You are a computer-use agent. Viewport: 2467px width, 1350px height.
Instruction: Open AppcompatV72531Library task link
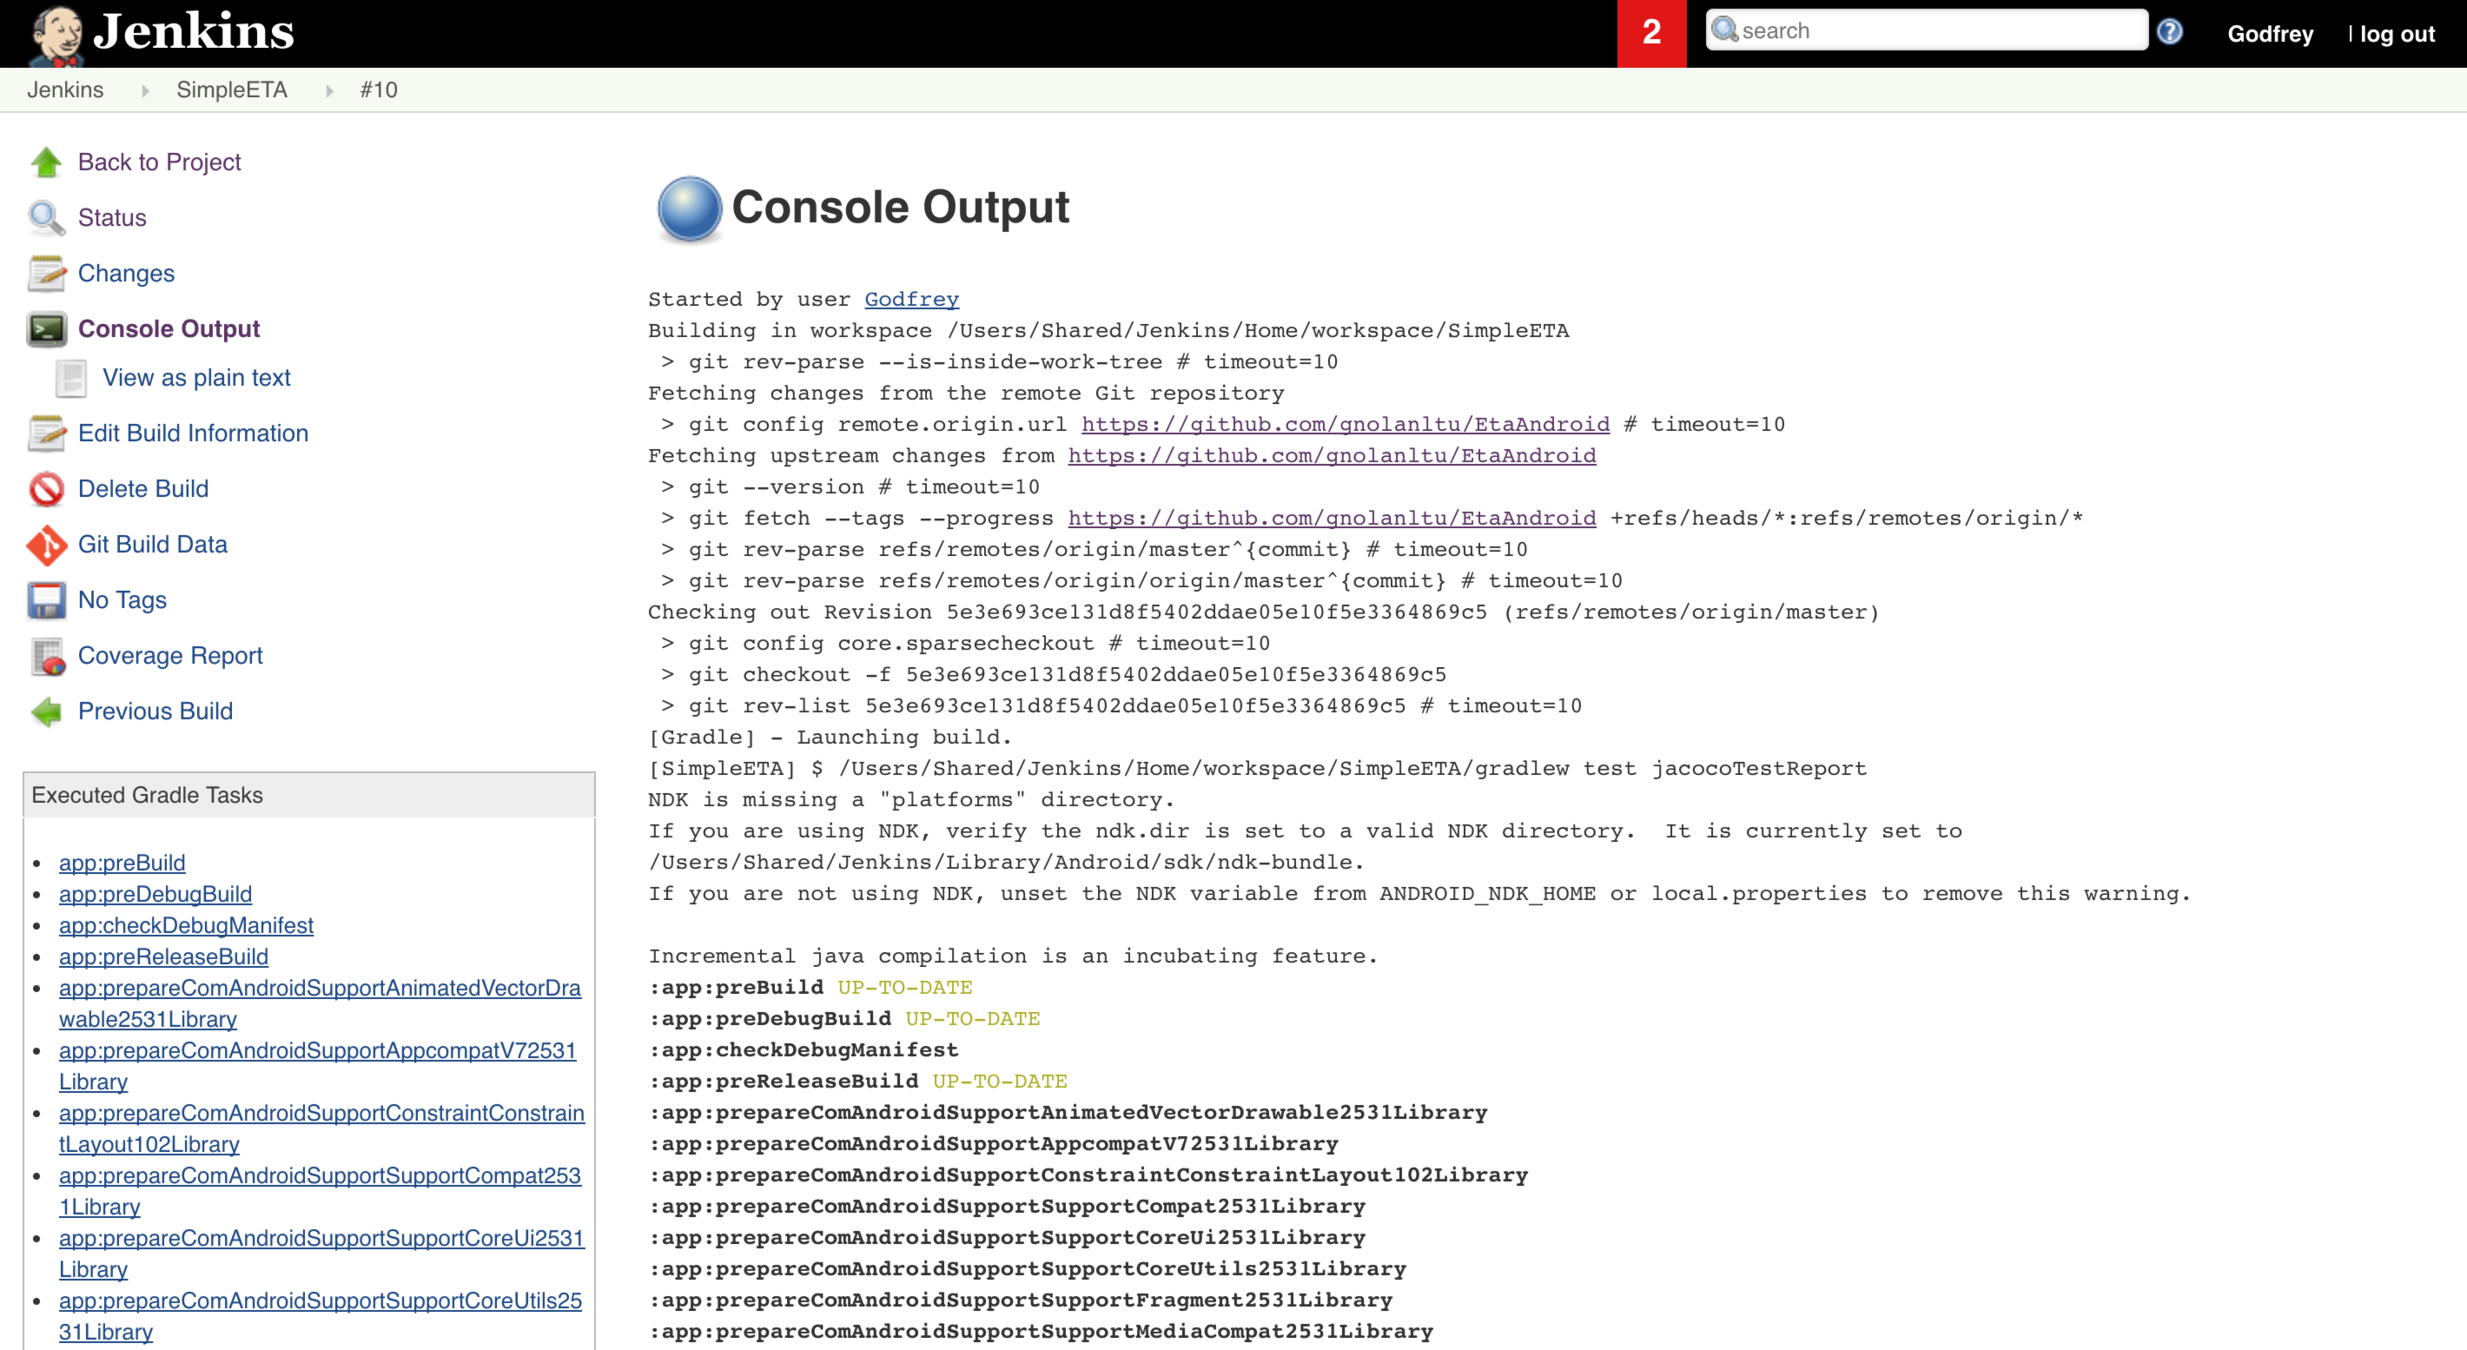pos(318,1066)
